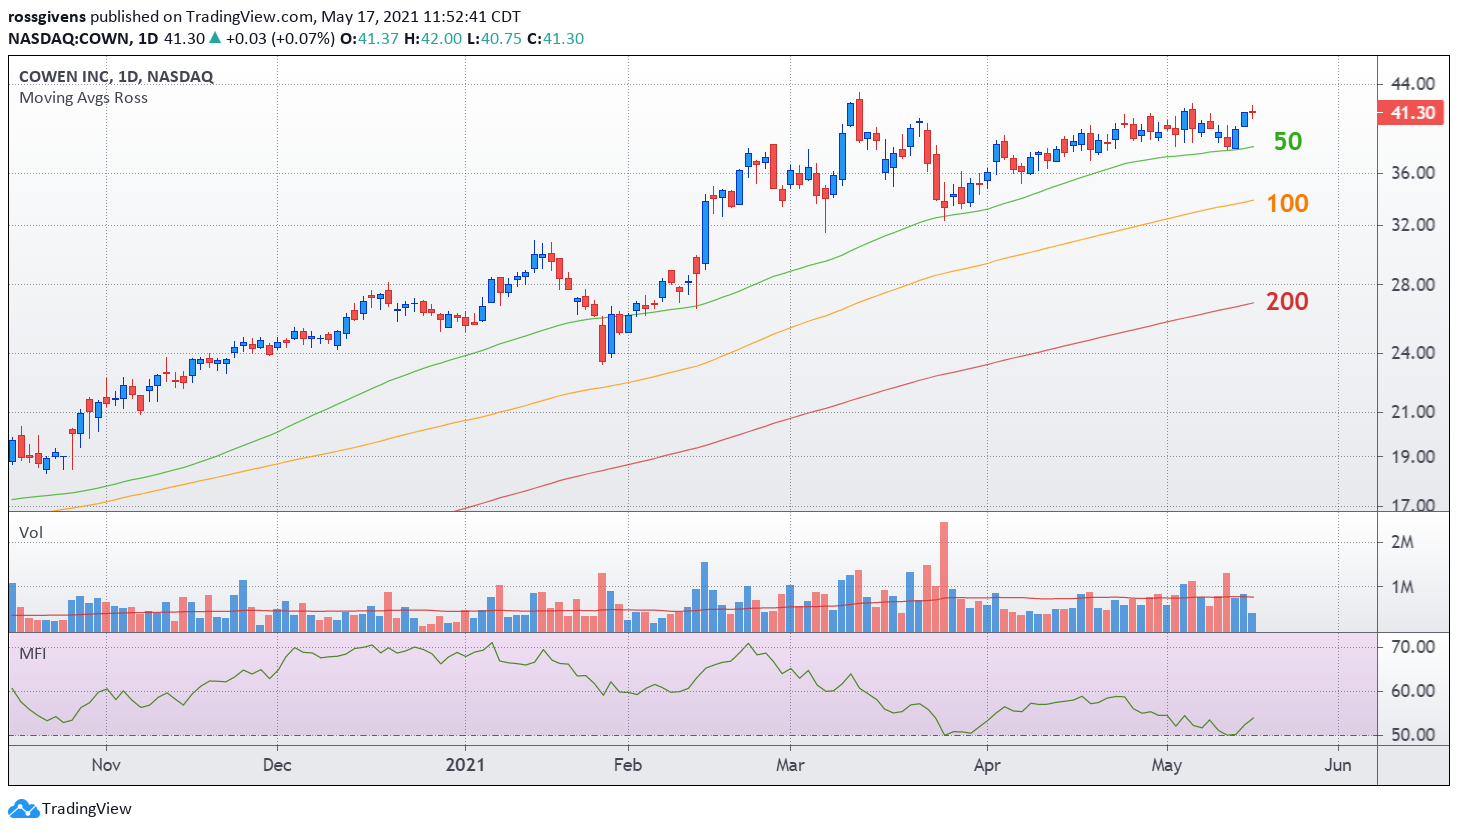Click the green up-arrow price change icon
1458x832 pixels.
pyautogui.click(x=215, y=38)
